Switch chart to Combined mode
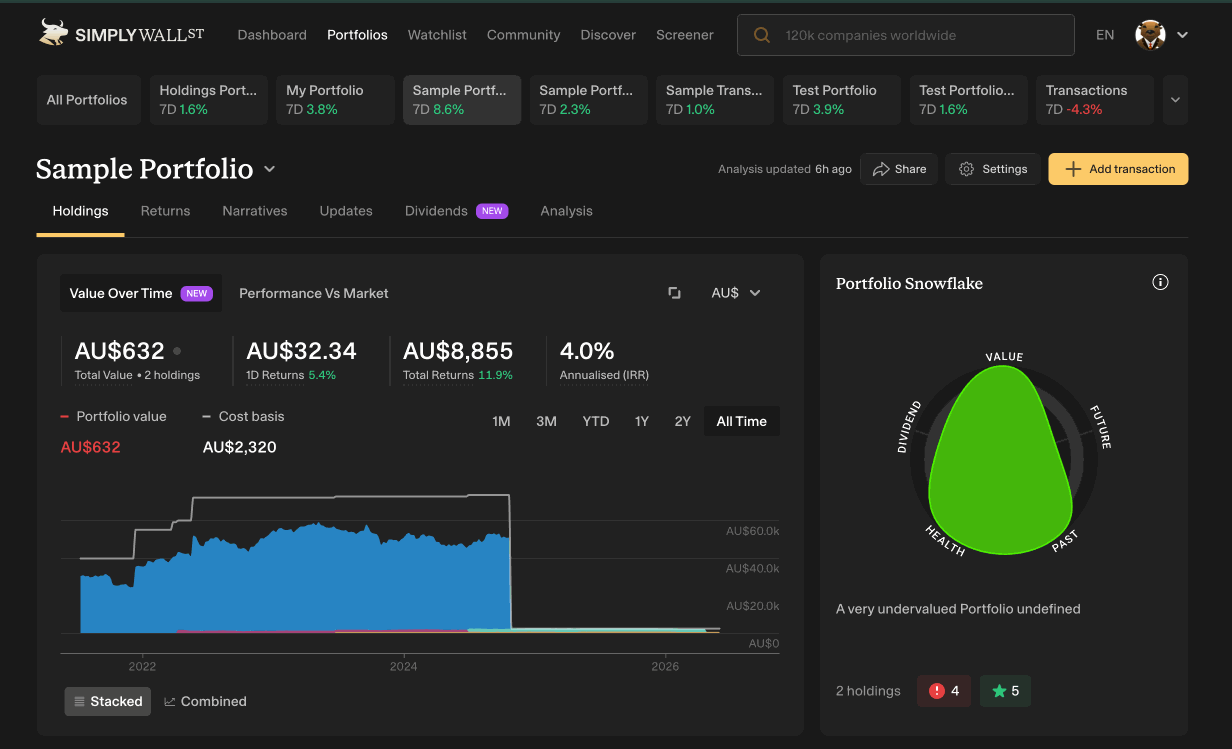Screen dimensions: 1232x749 coord(205,701)
